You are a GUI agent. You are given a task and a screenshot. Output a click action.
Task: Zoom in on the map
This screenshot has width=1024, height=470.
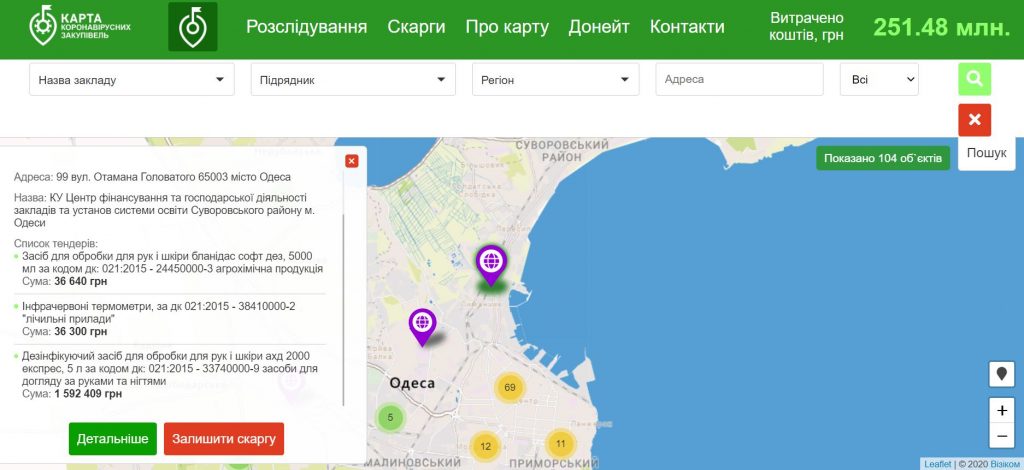pyautogui.click(x=1002, y=411)
